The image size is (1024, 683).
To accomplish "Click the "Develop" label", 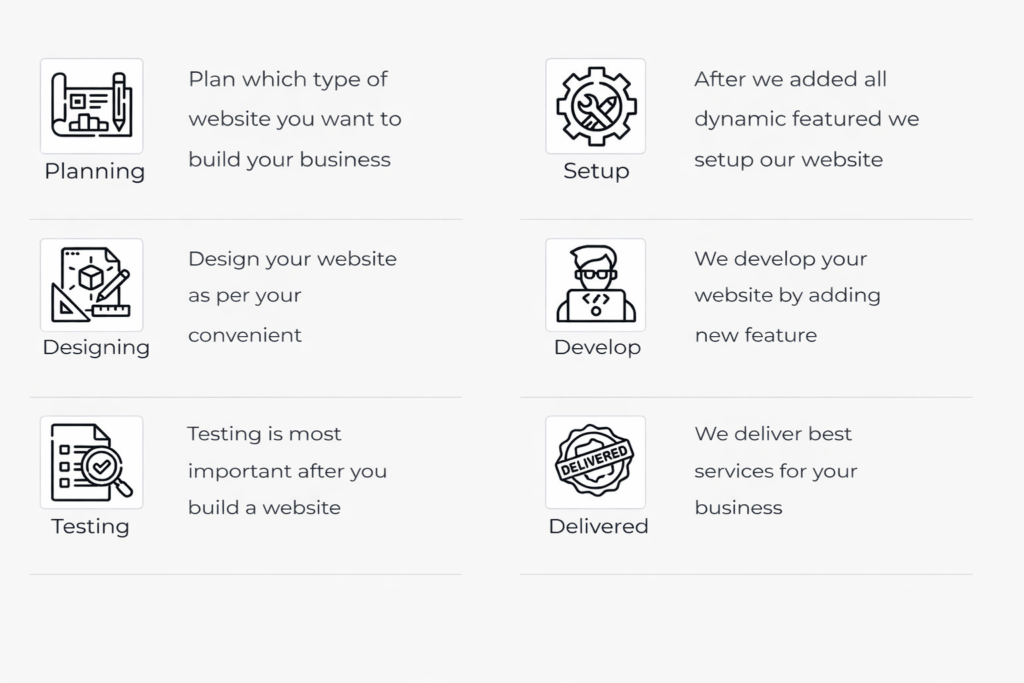I will [597, 348].
